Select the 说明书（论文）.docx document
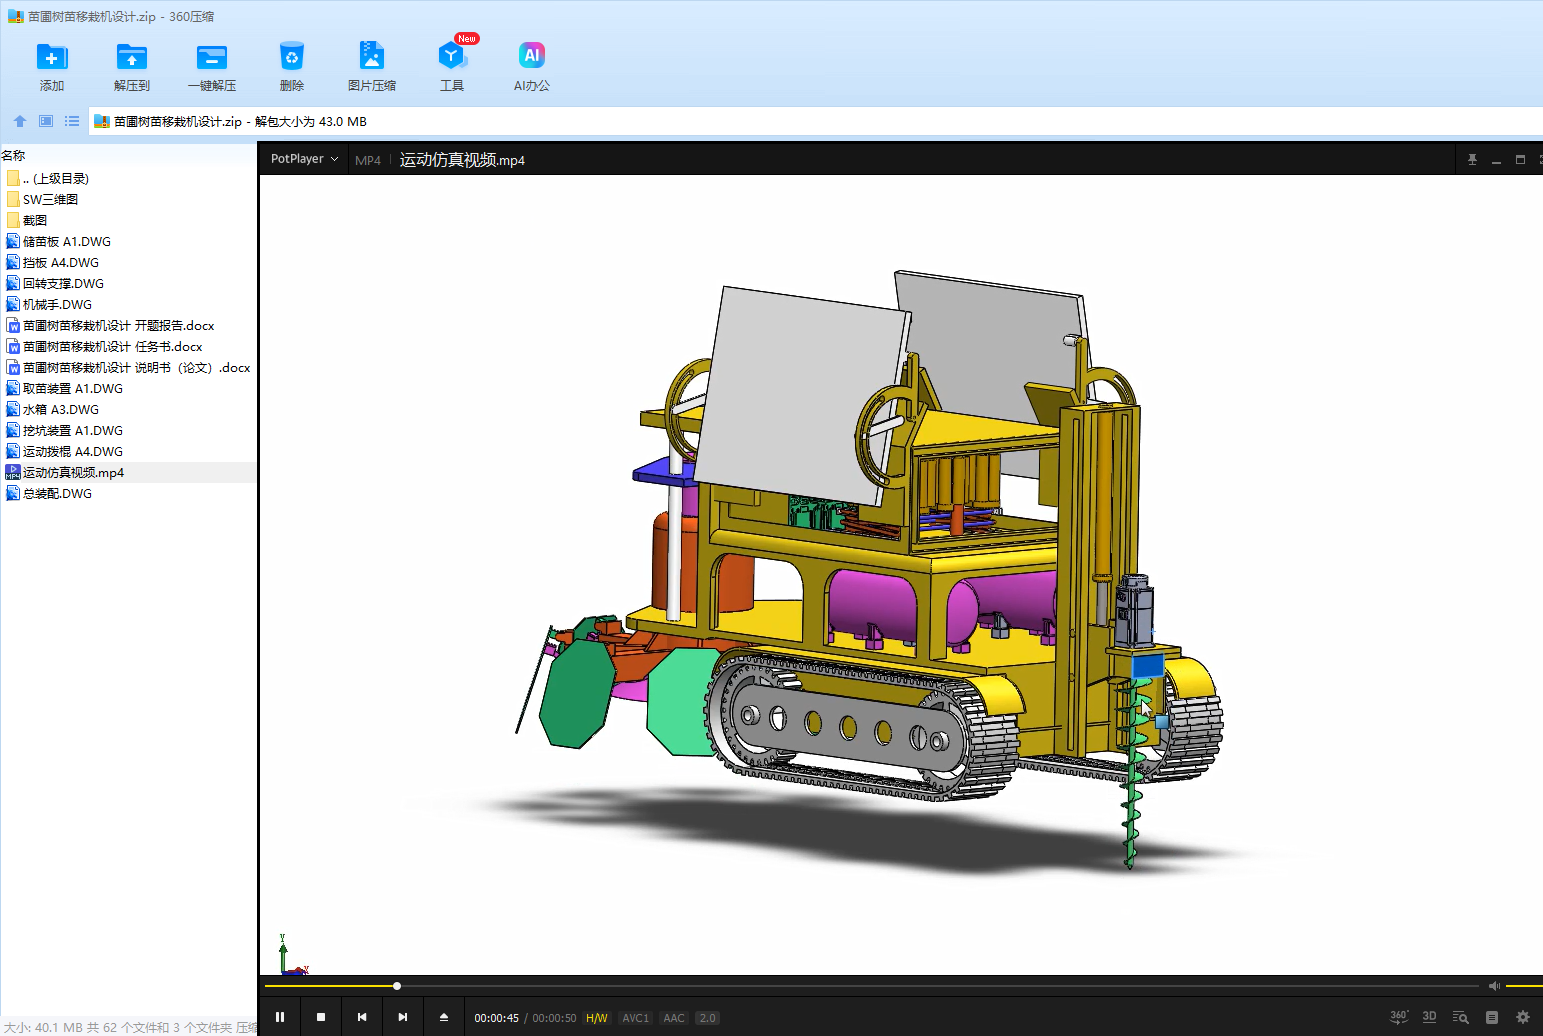The image size is (1543, 1036). 128,367
